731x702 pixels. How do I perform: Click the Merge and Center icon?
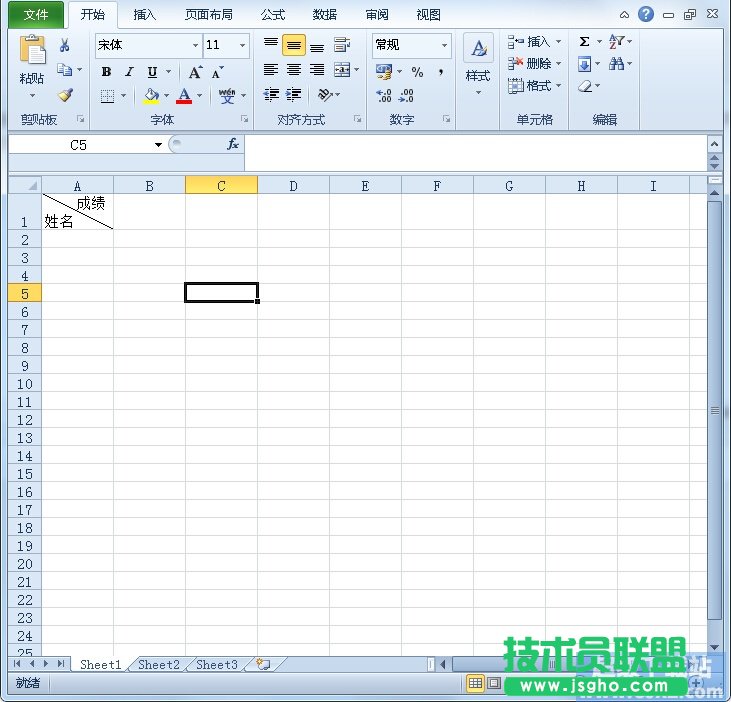click(343, 70)
